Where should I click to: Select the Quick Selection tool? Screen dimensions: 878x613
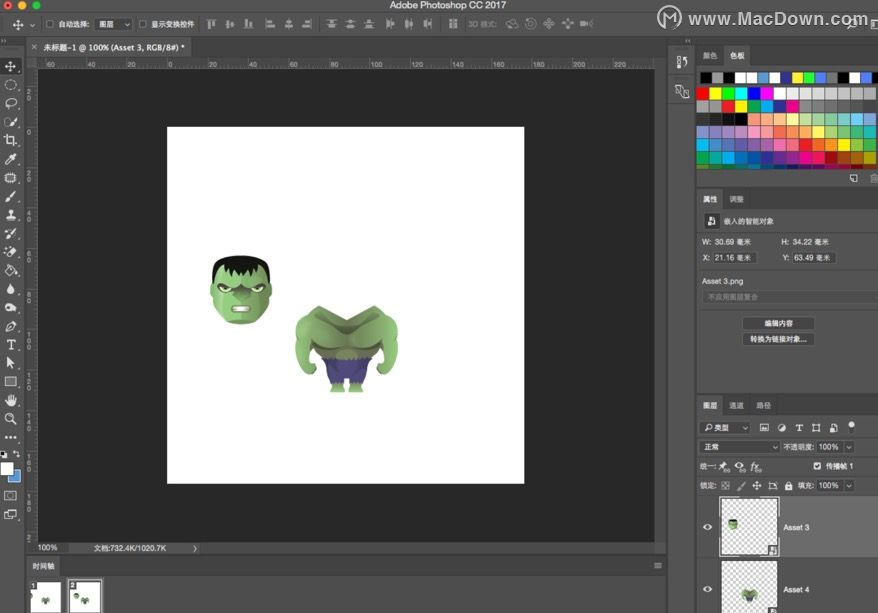[11, 122]
